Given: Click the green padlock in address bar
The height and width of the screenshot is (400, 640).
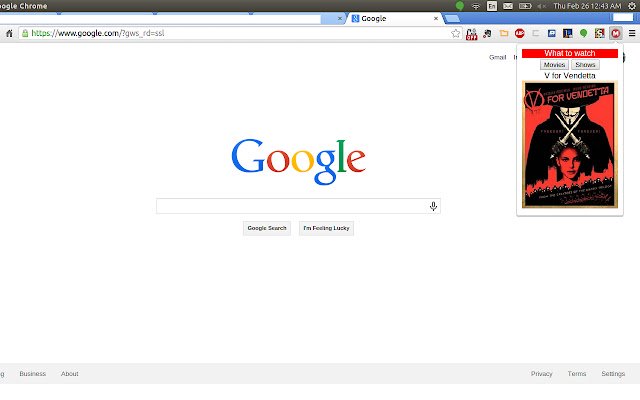Looking at the screenshot, I should click(x=25, y=33).
